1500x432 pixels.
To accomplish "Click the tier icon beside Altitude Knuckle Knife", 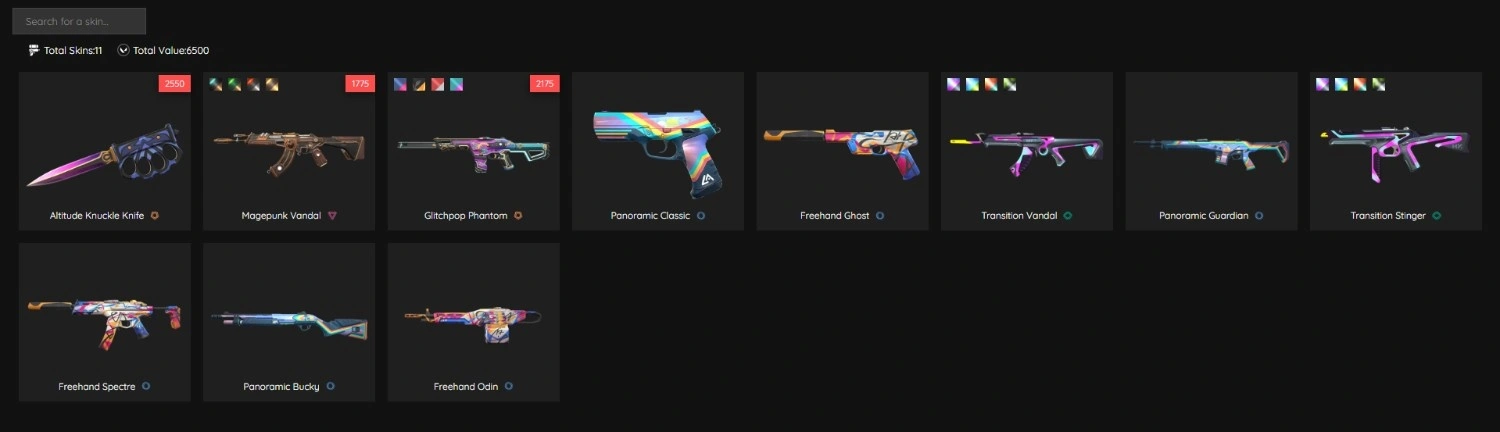I will (x=155, y=215).
